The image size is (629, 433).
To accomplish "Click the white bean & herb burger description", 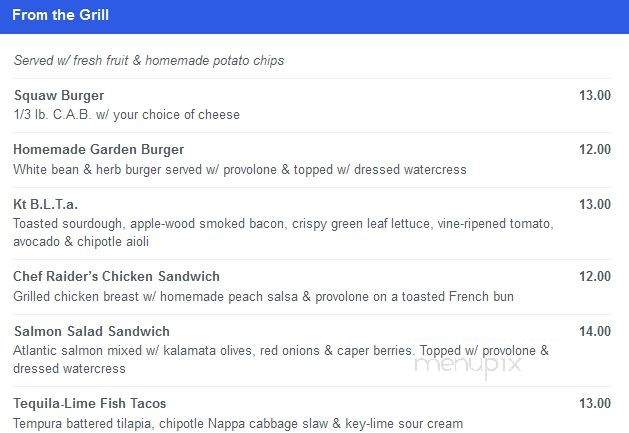I will [240, 170].
